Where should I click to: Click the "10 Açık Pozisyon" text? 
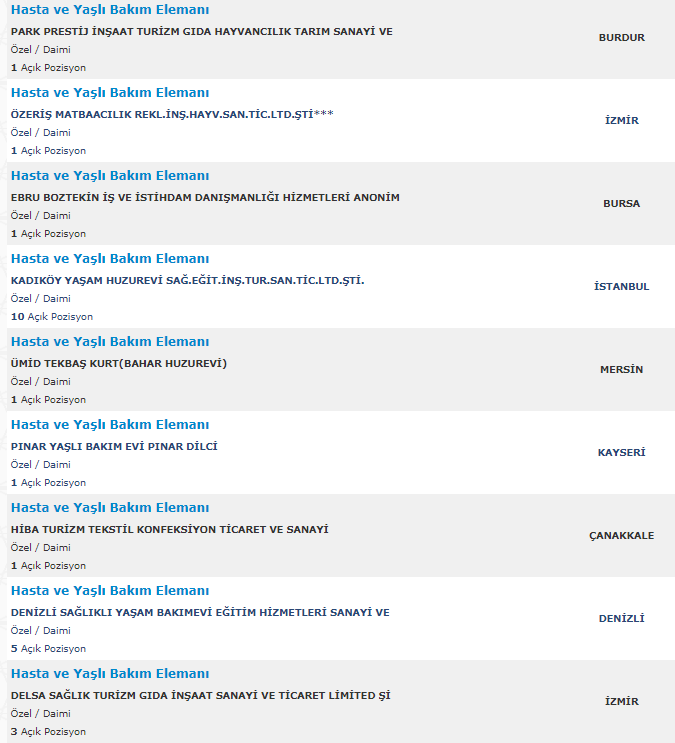52,316
